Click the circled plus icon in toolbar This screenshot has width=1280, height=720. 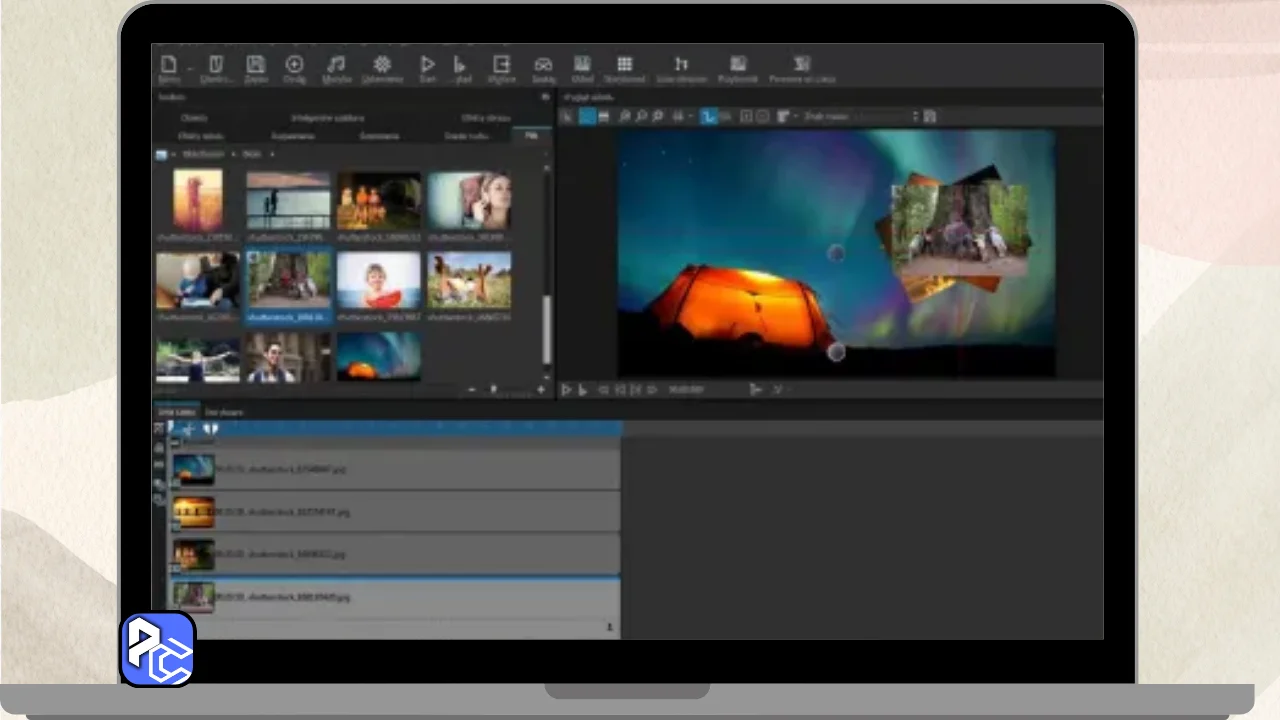pos(294,65)
